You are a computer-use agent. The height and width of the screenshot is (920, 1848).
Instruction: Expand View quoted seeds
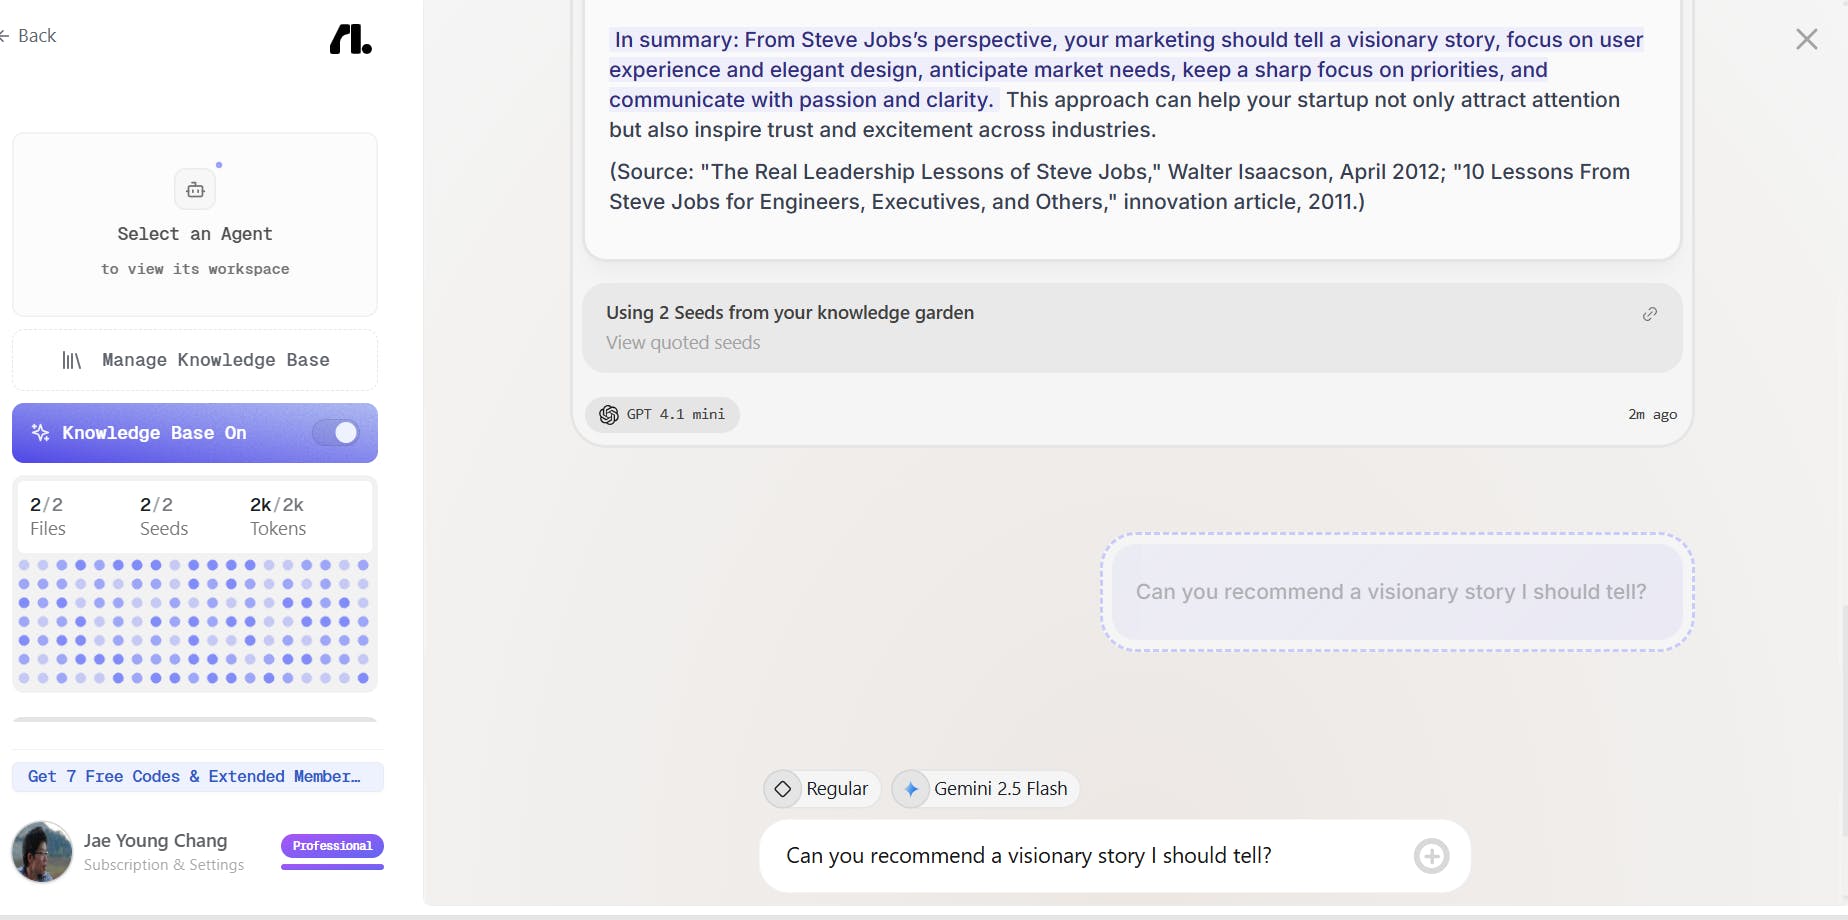pos(683,343)
